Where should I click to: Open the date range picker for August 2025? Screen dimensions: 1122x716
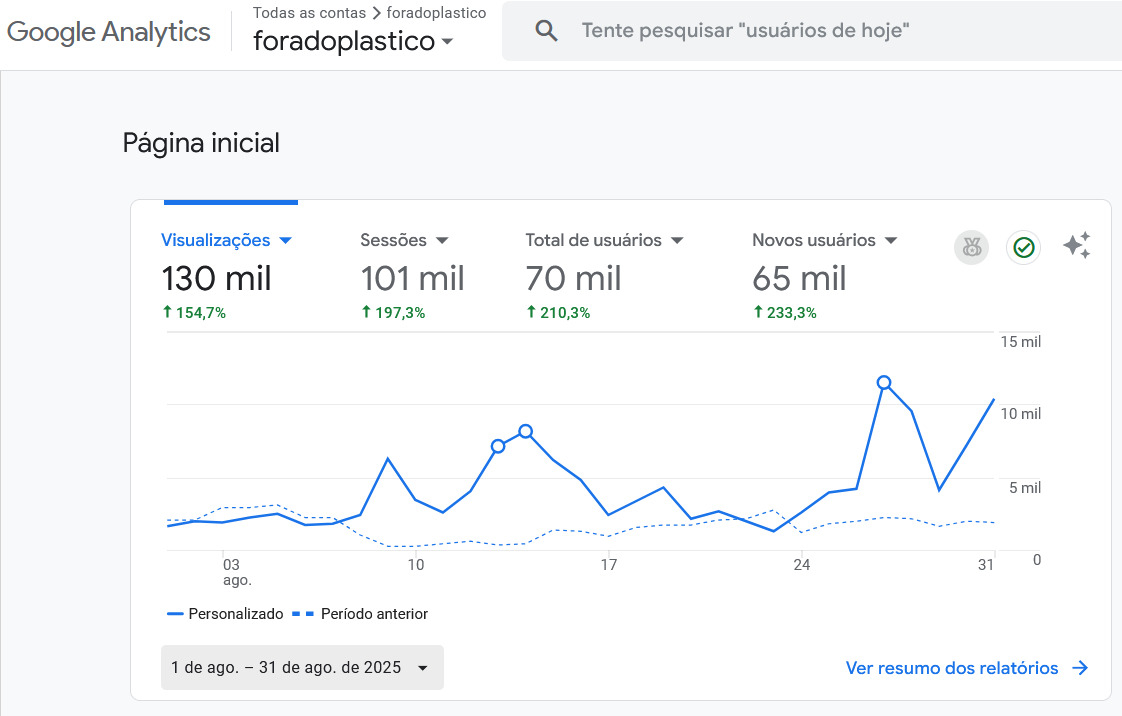(301, 668)
